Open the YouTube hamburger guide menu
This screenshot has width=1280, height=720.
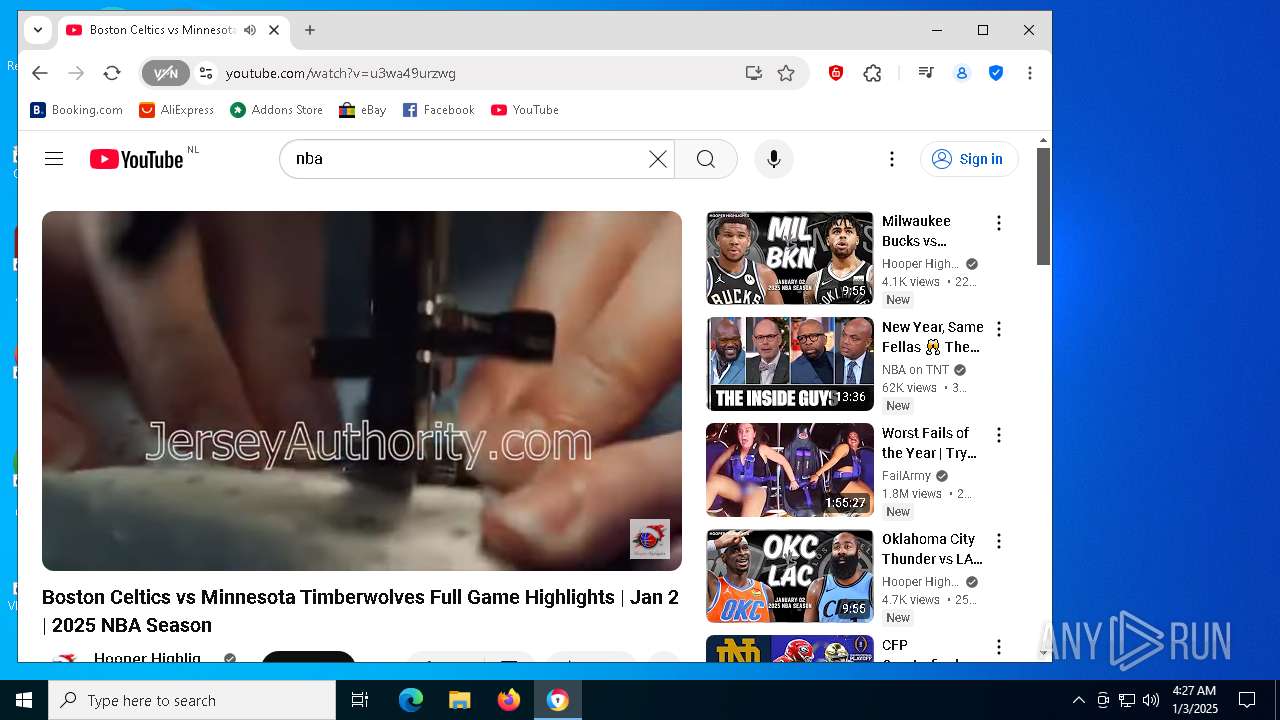pos(54,159)
